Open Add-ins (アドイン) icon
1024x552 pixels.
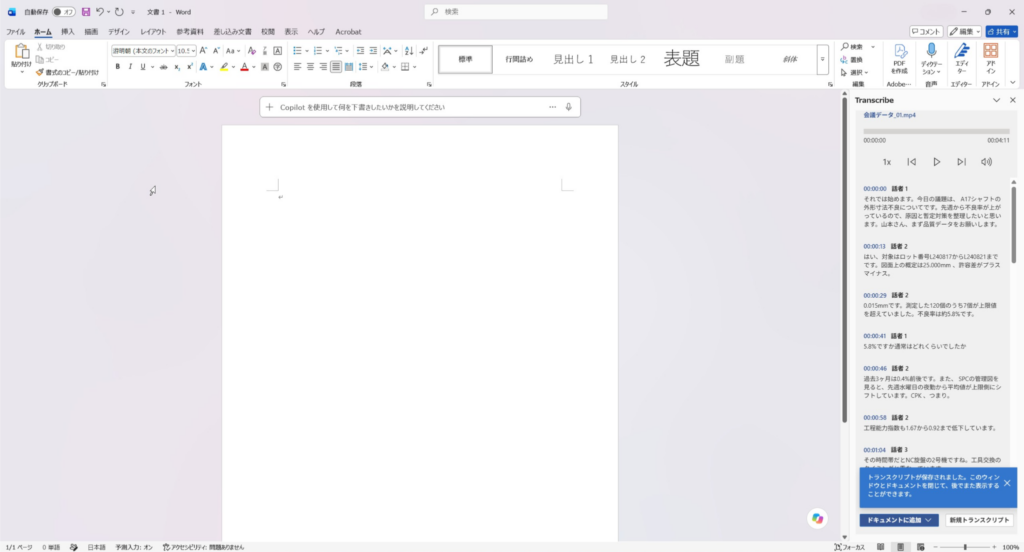(x=991, y=51)
